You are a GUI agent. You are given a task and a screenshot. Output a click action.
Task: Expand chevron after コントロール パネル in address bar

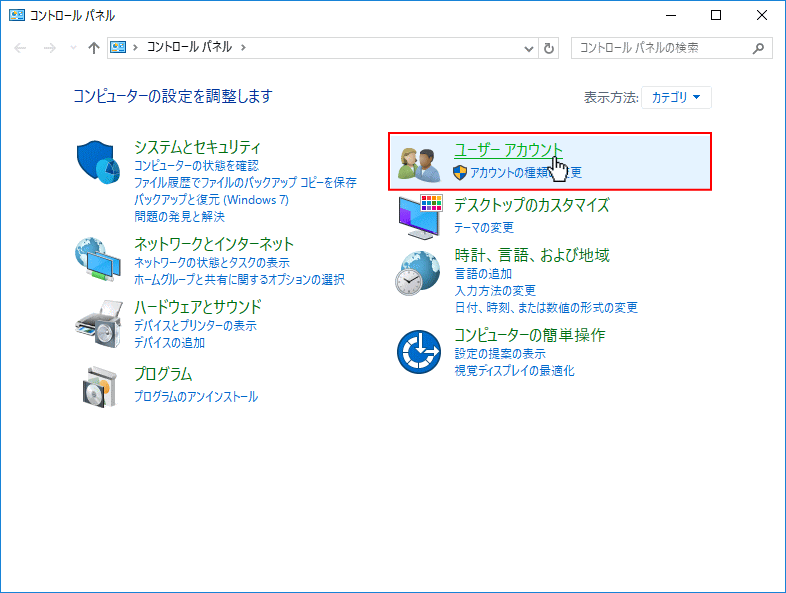coord(243,48)
